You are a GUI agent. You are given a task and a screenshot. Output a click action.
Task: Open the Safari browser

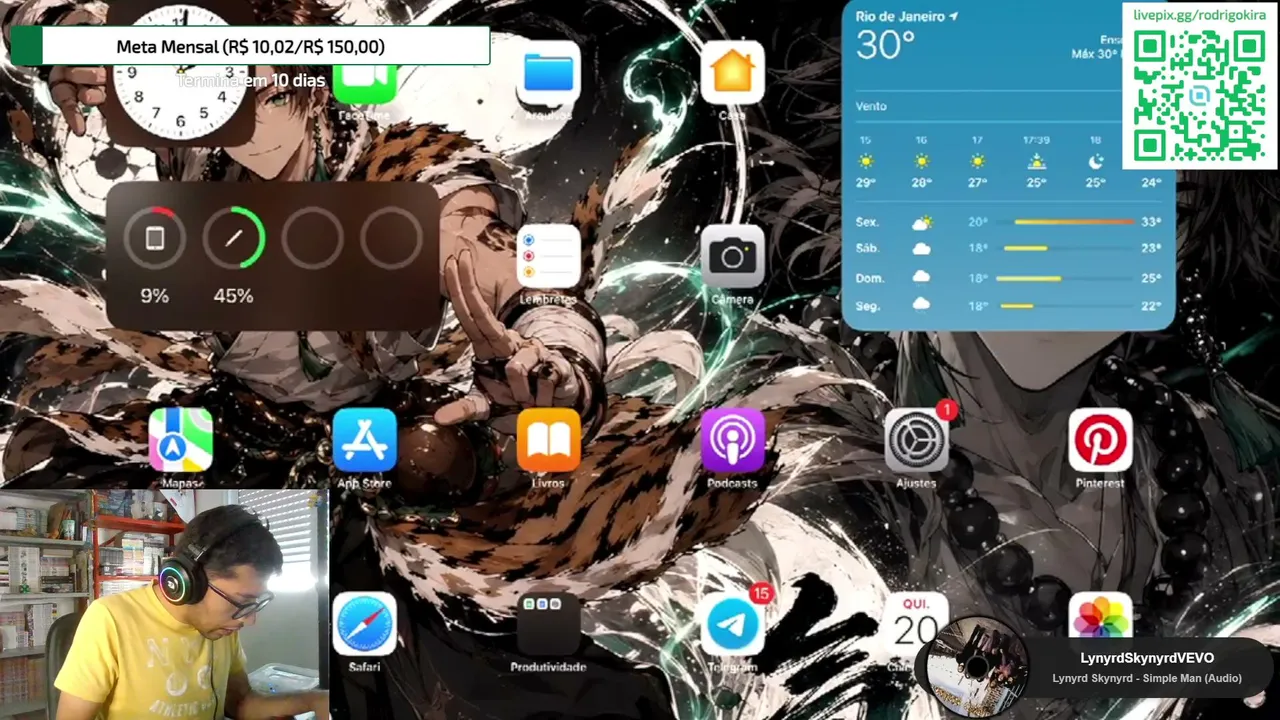click(x=364, y=624)
